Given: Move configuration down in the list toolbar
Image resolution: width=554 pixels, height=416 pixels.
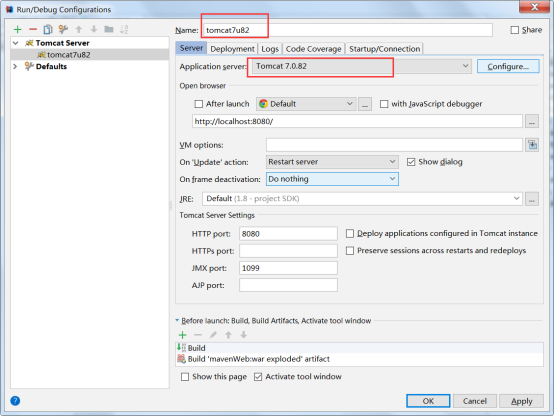Looking at the screenshot, I should pyautogui.click(x=94, y=29).
